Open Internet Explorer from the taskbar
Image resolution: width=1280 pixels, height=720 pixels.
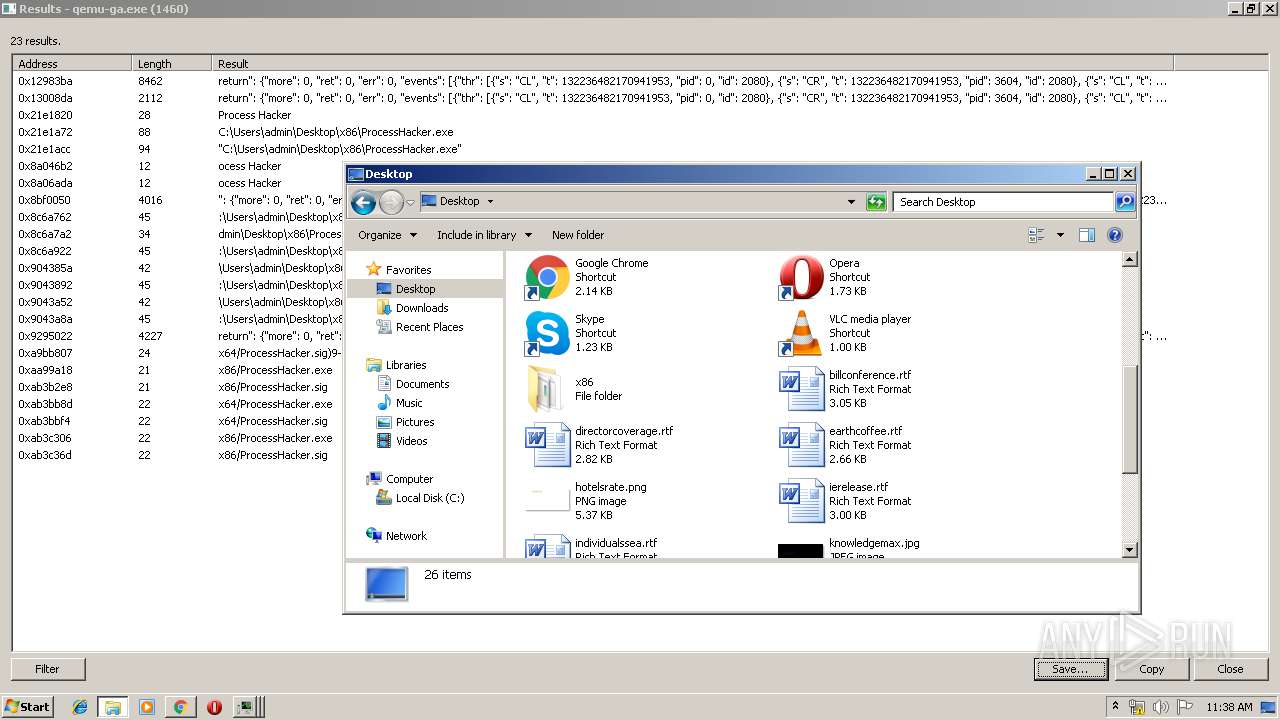coord(80,707)
